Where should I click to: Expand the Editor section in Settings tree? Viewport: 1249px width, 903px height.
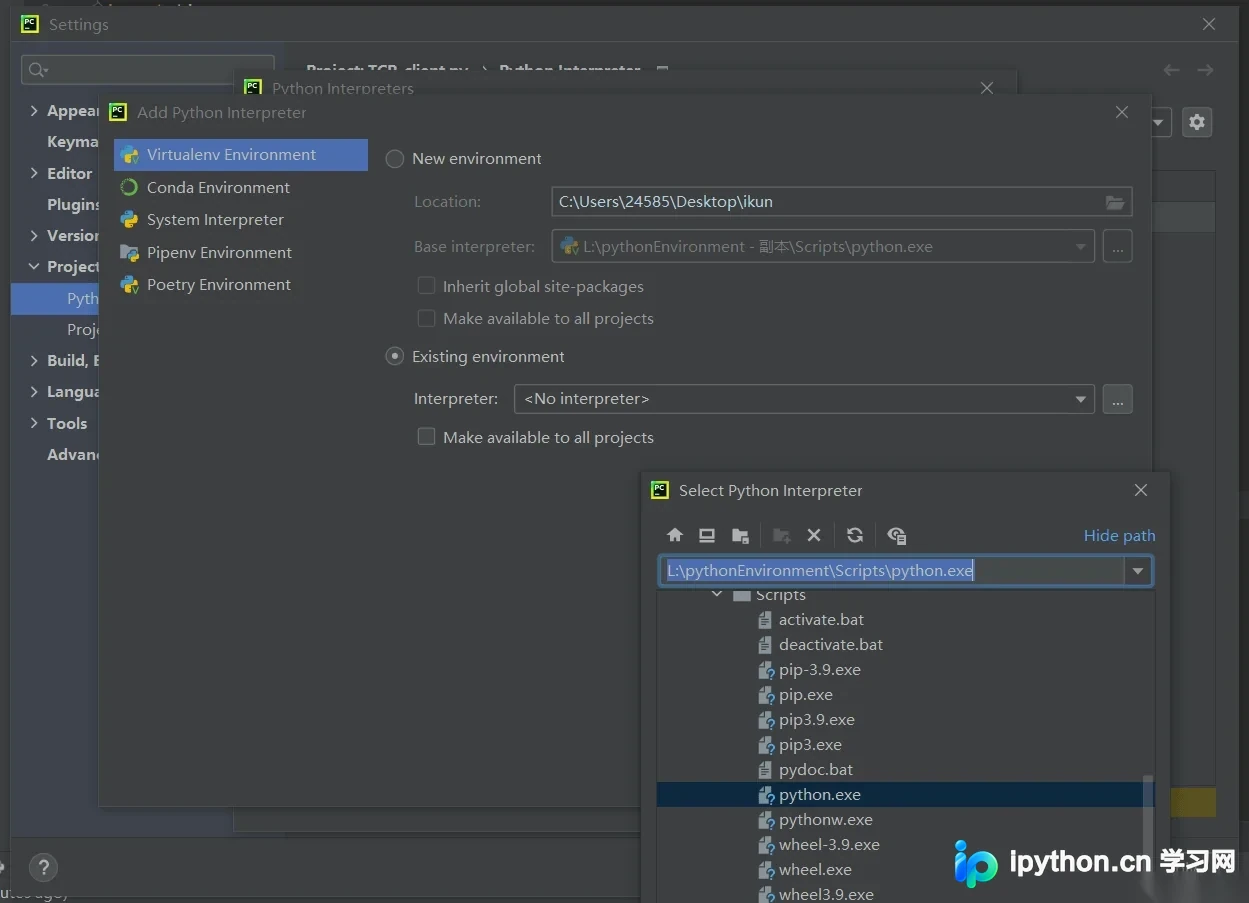pyautogui.click(x=35, y=173)
